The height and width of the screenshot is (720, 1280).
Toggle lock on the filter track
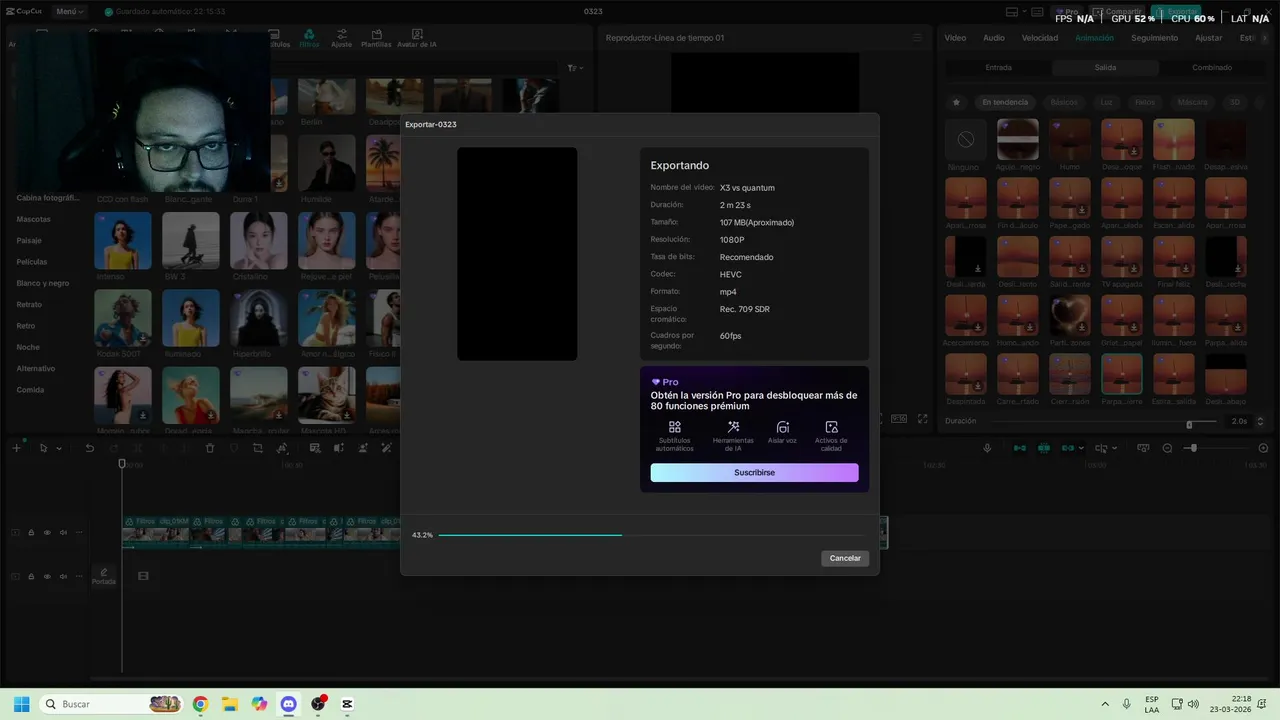click(31, 532)
